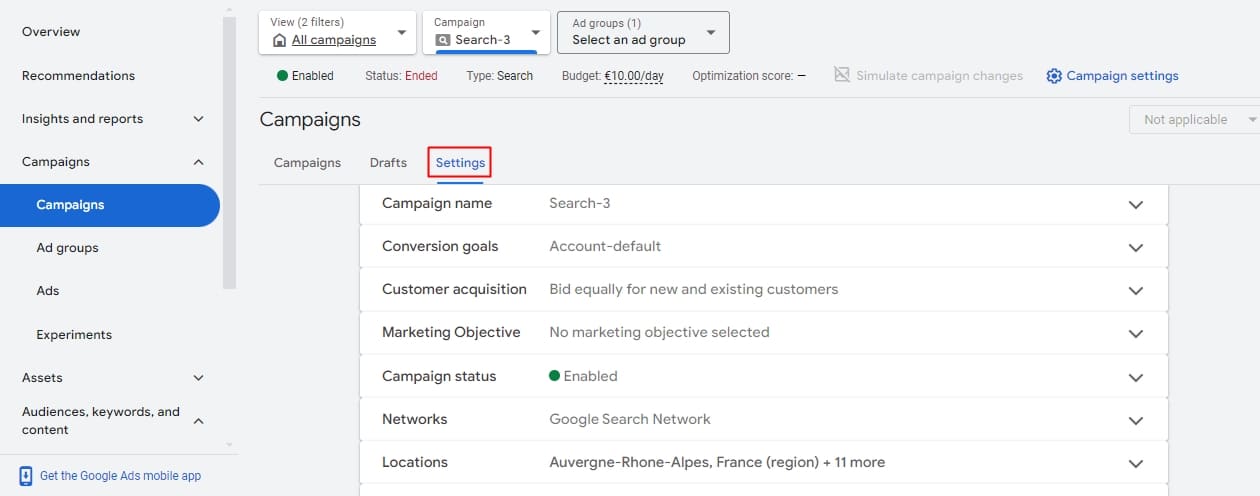Click the Get the Google Ads mobile app link
1260x496 pixels.
click(120, 476)
